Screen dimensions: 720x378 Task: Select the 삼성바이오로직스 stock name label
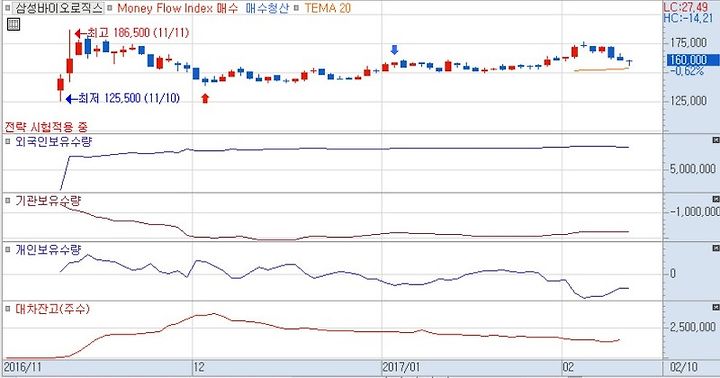[58, 8]
